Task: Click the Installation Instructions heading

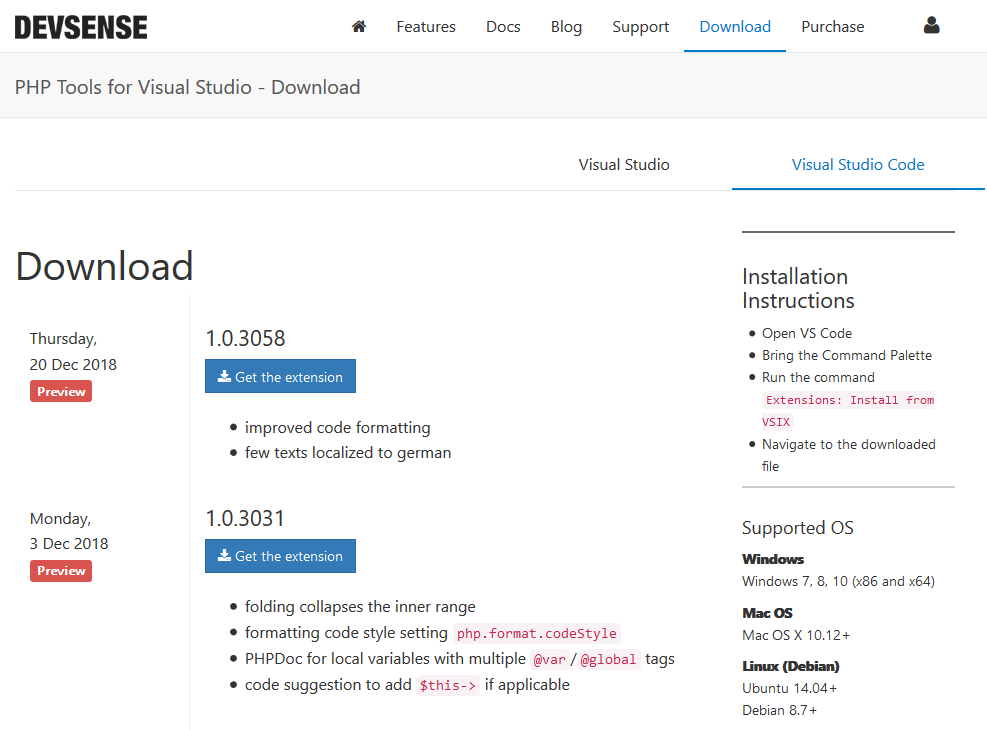Action: (798, 288)
